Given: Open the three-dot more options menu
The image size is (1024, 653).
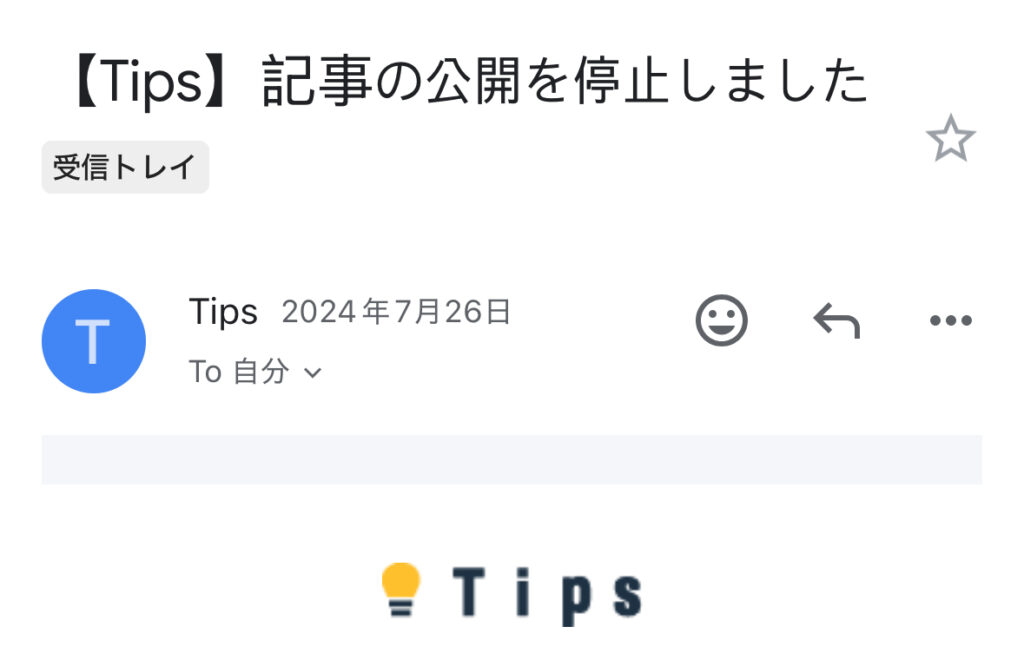Looking at the screenshot, I should pos(951,321).
